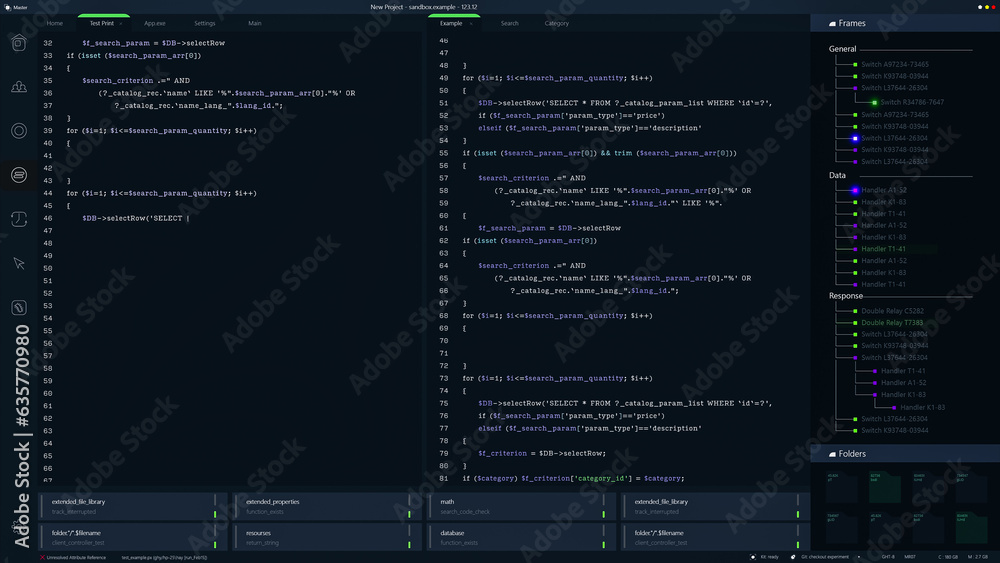This screenshot has width=1000, height=563.
Task: Click GHT-8 encoding status entry
Action: [x=888, y=557]
